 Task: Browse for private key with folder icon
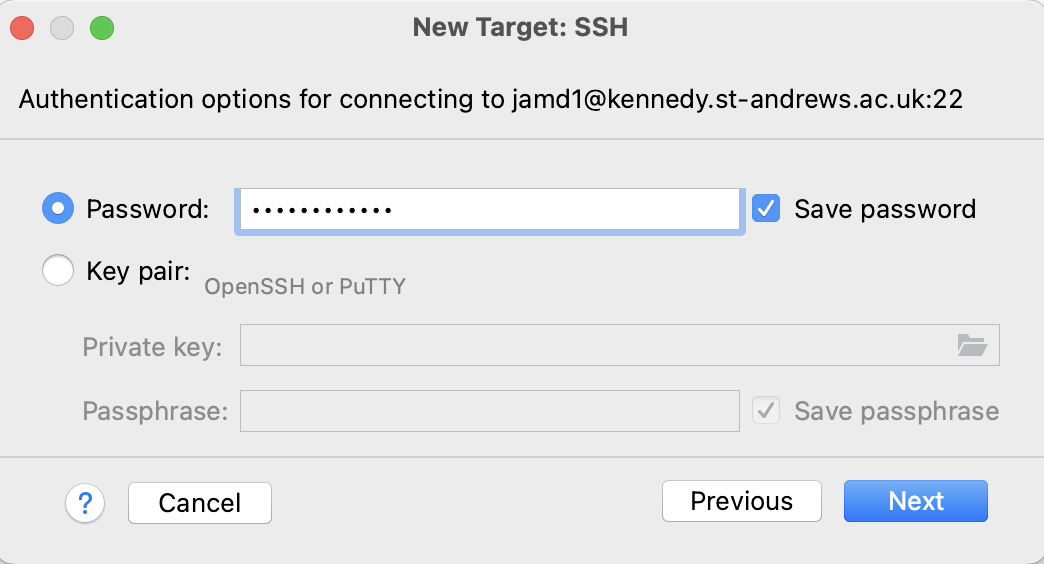(971, 345)
